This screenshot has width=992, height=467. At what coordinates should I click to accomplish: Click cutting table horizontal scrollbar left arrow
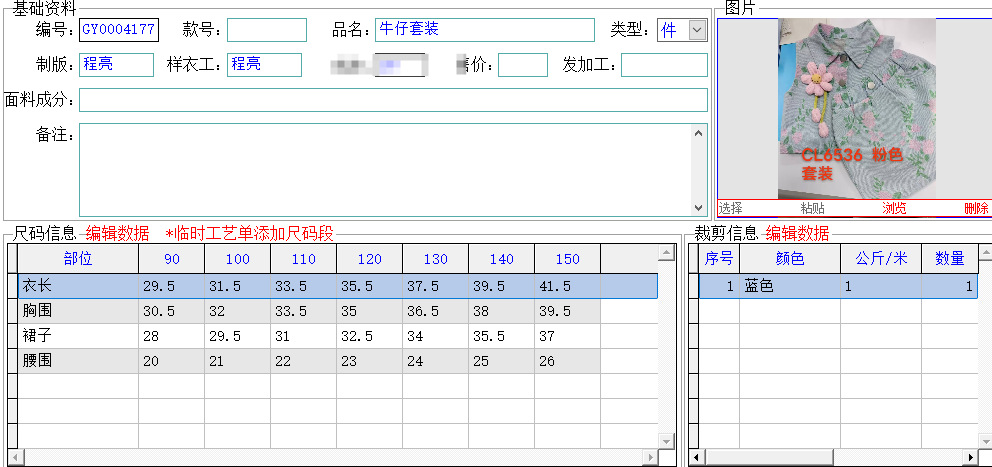point(697,456)
